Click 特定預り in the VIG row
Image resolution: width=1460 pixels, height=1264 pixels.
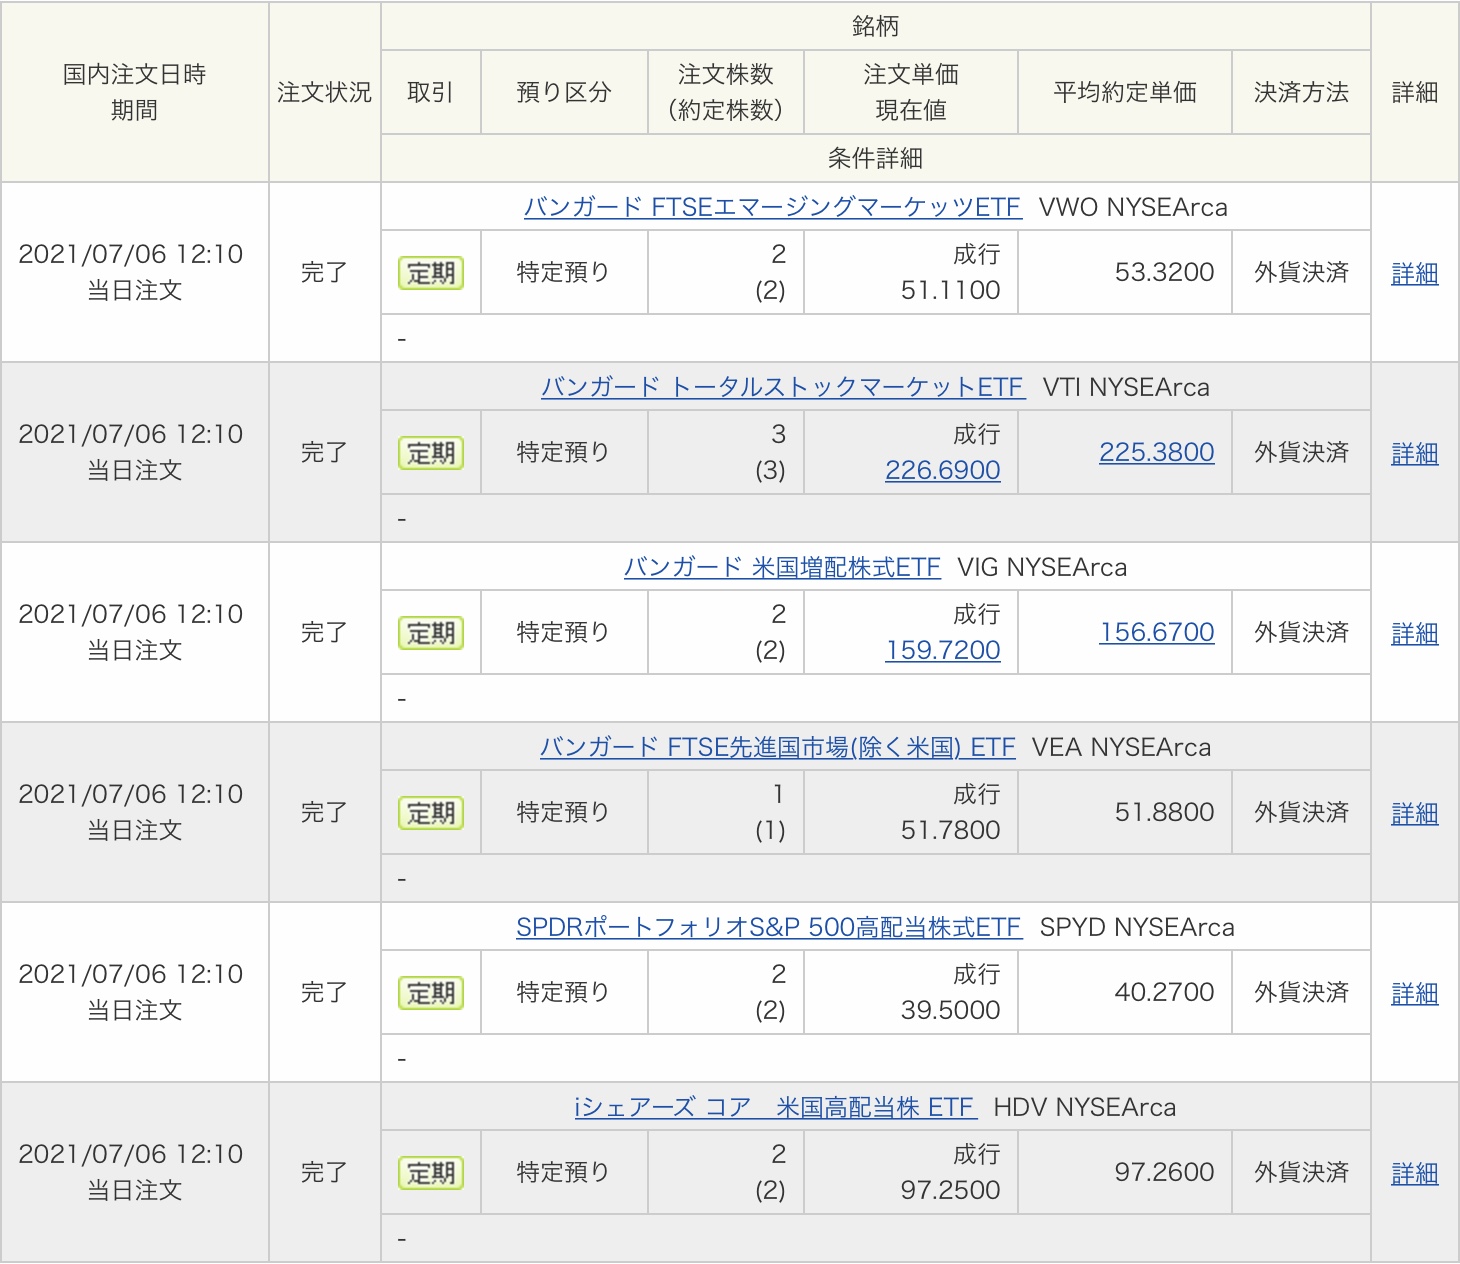point(564,632)
